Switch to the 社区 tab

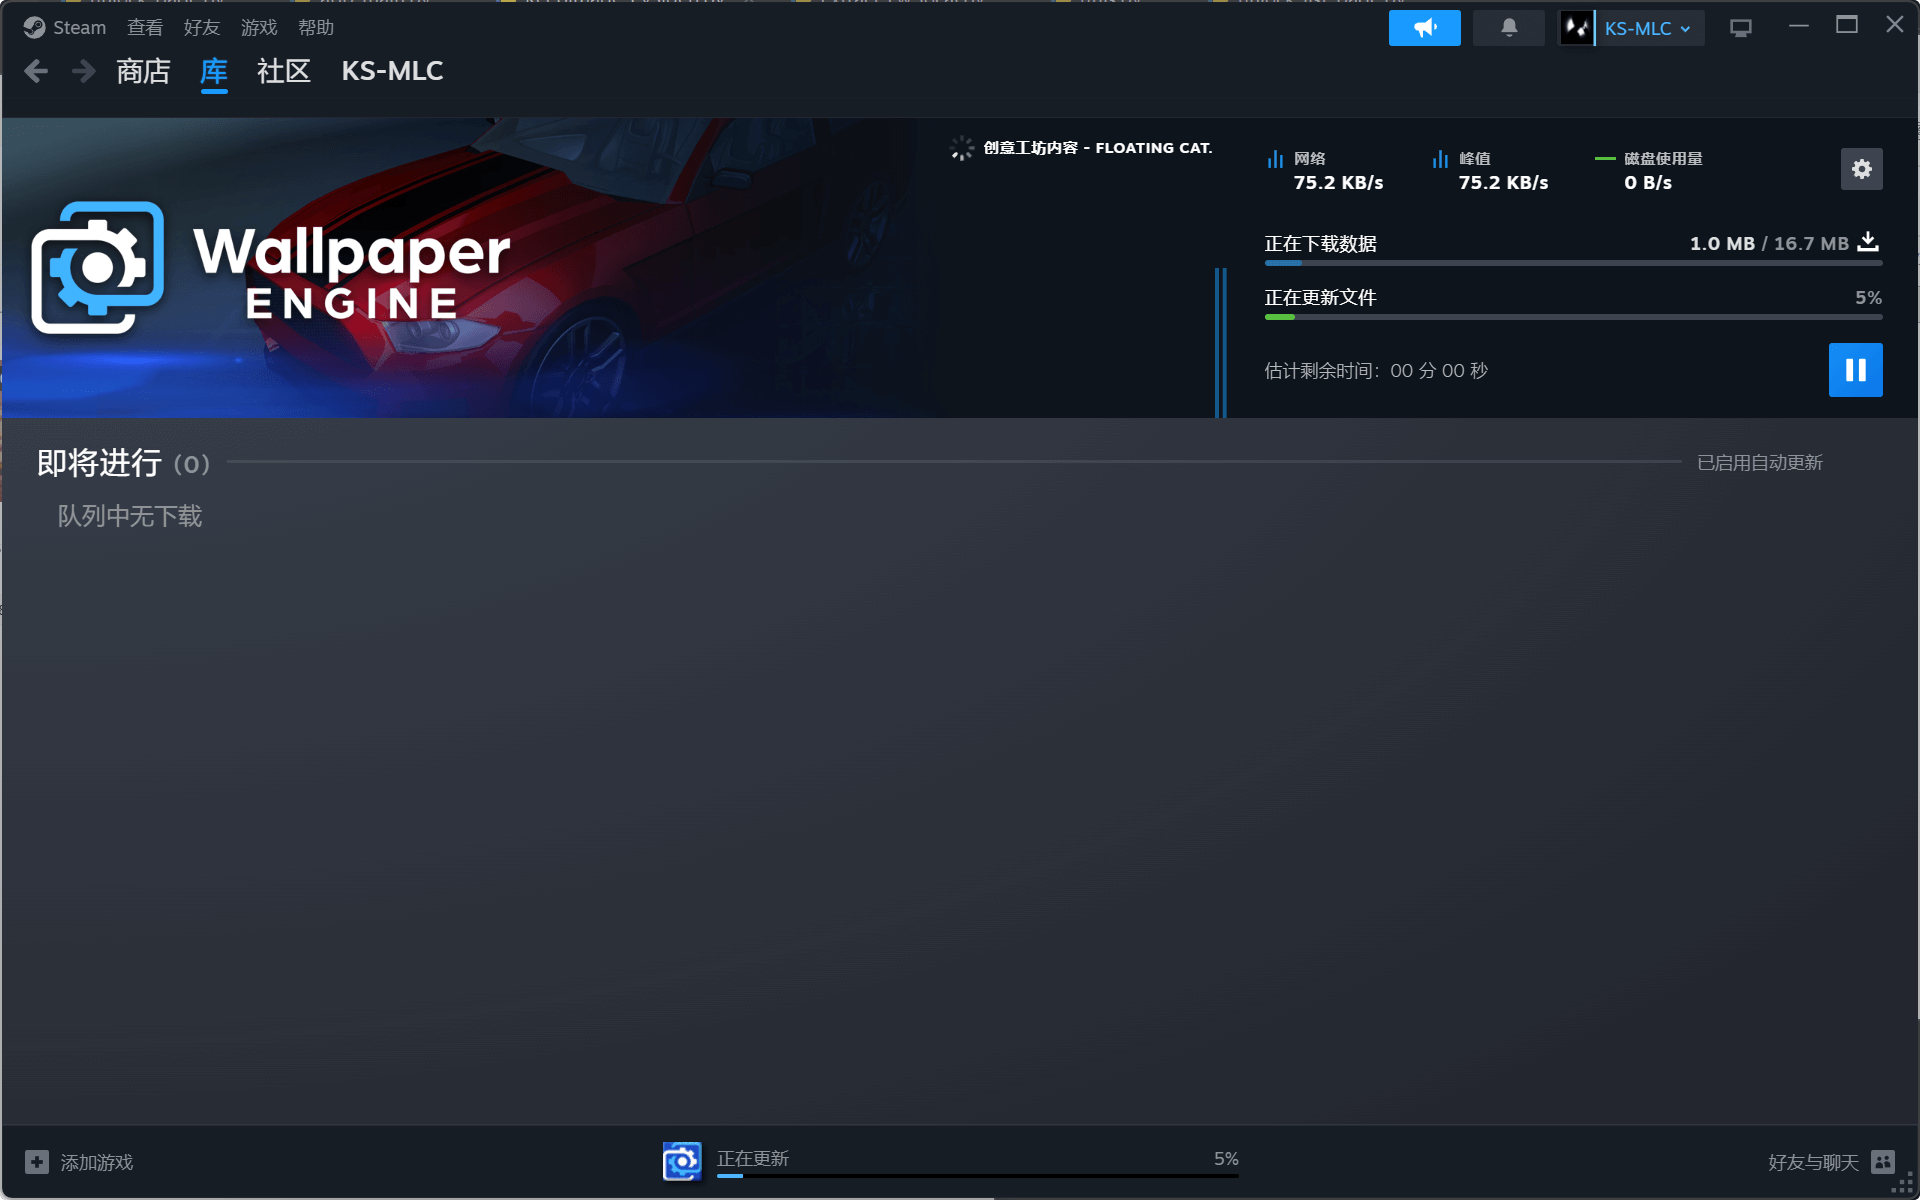pyautogui.click(x=284, y=71)
